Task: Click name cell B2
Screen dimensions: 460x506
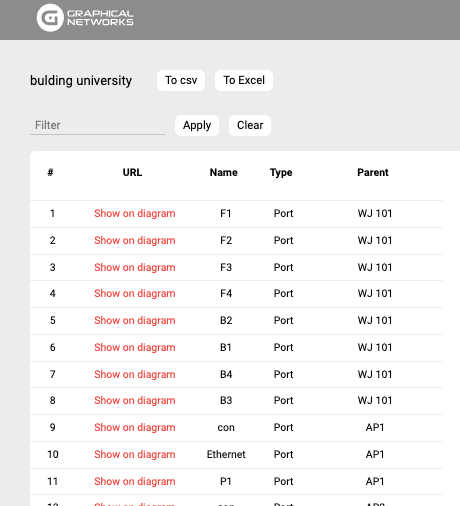Action: [x=226, y=320]
